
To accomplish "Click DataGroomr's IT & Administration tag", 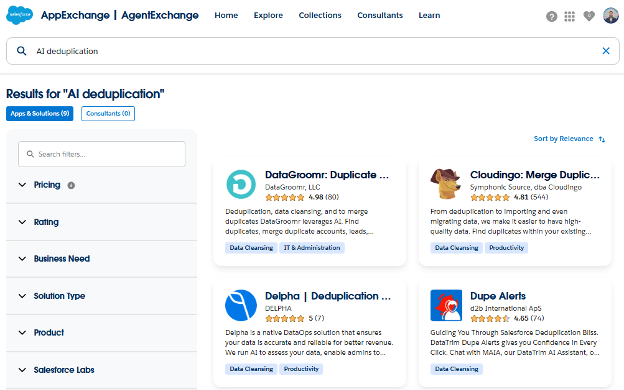I will tap(312, 248).
